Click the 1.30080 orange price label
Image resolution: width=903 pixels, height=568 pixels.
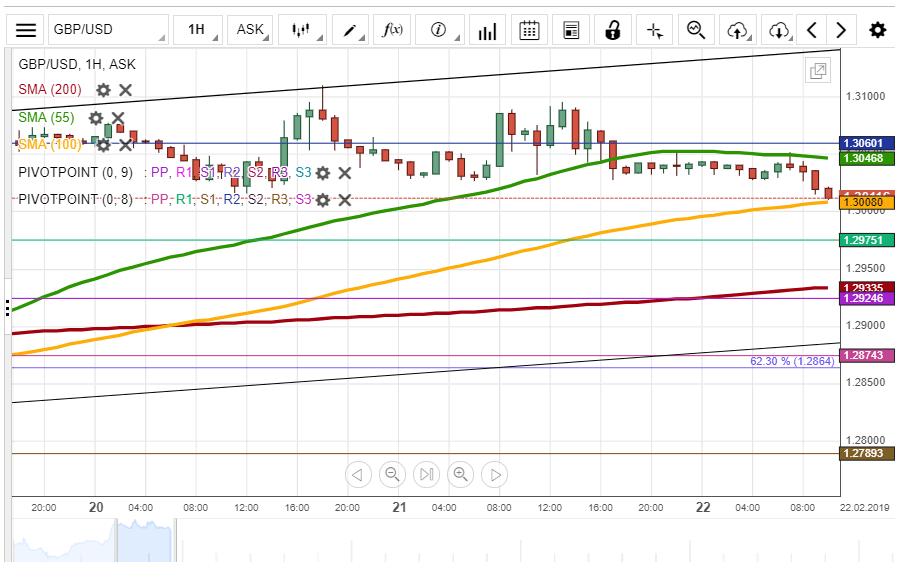[867, 202]
